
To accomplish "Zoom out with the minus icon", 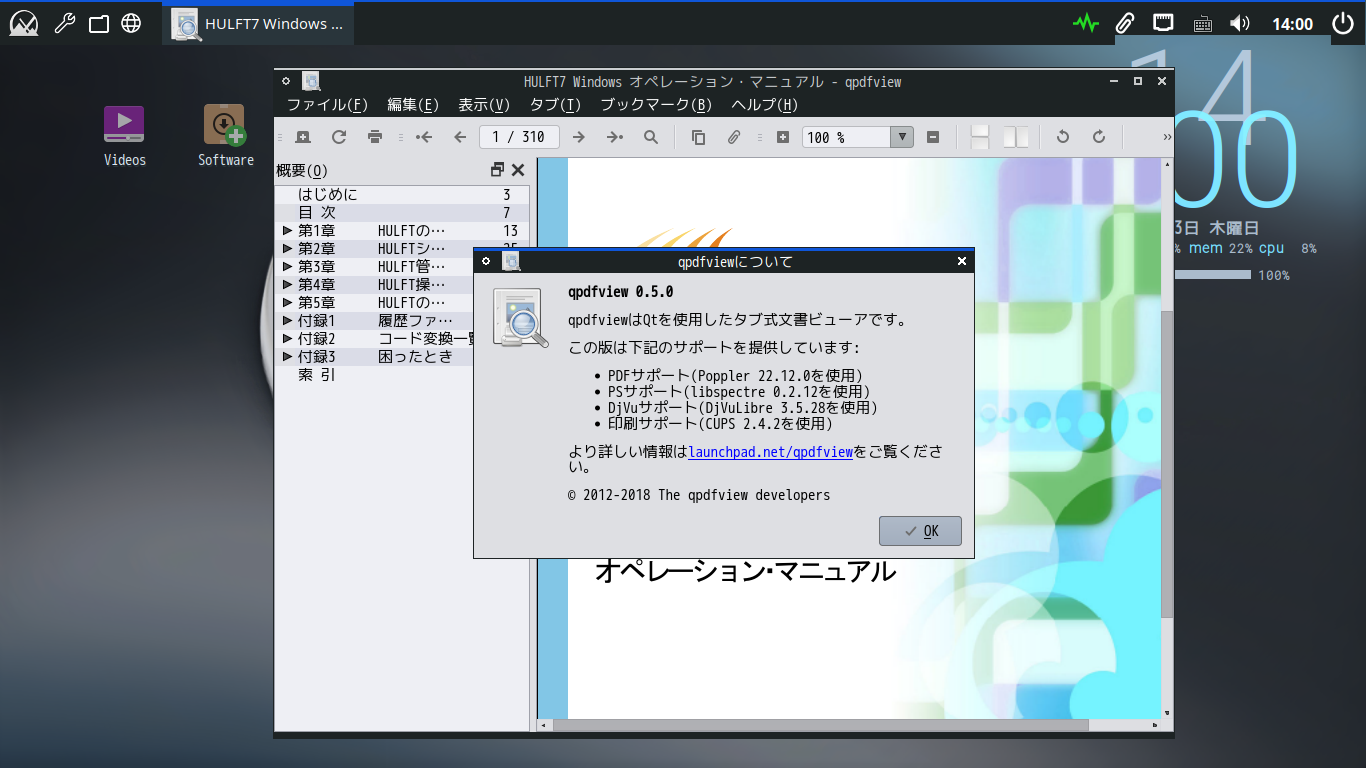I will (x=933, y=137).
